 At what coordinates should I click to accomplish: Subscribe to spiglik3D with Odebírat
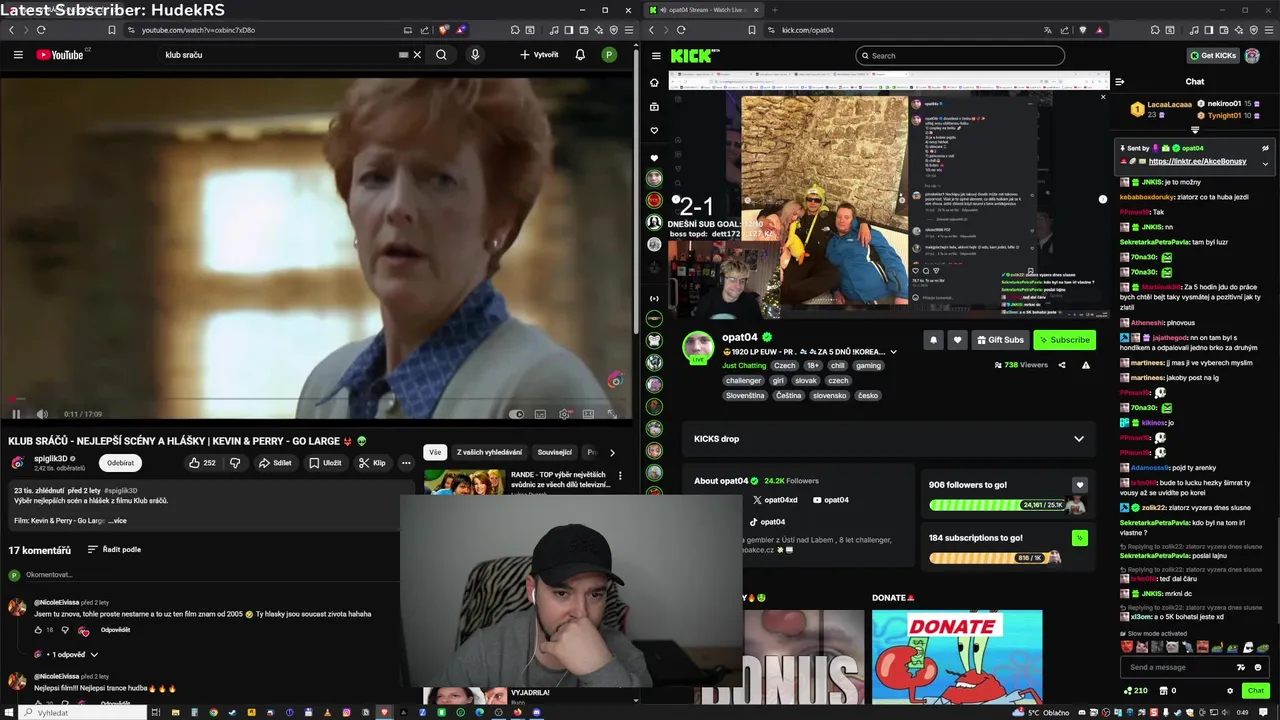[x=120, y=463]
